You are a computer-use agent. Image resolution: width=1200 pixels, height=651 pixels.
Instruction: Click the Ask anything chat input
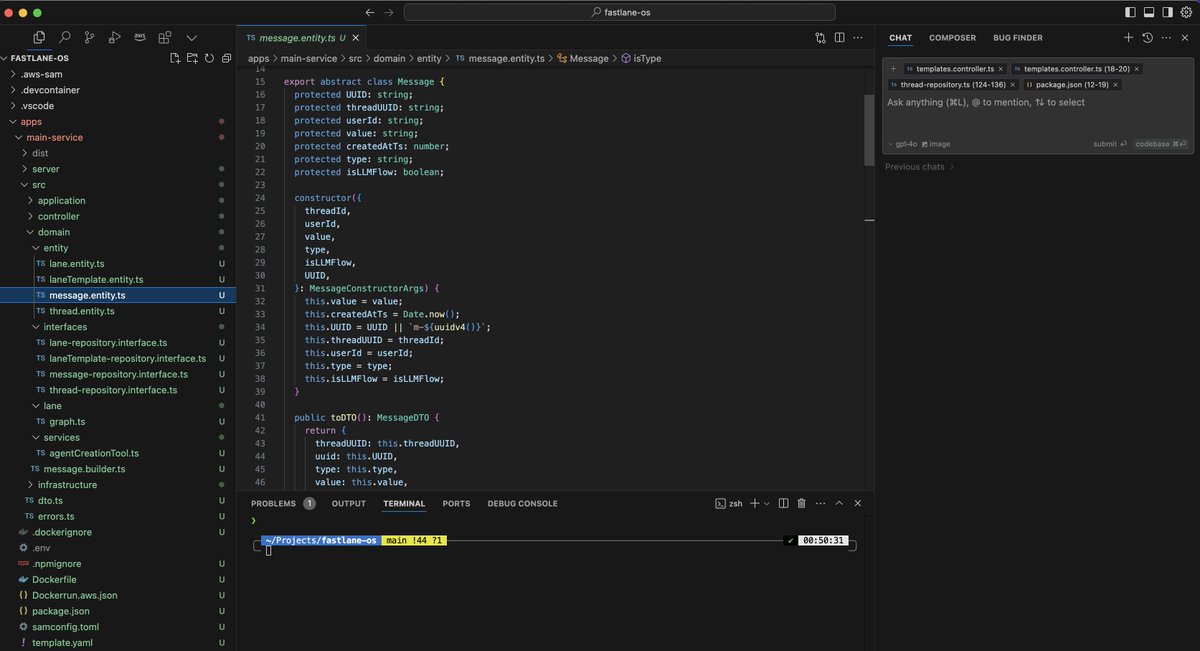[1037, 102]
